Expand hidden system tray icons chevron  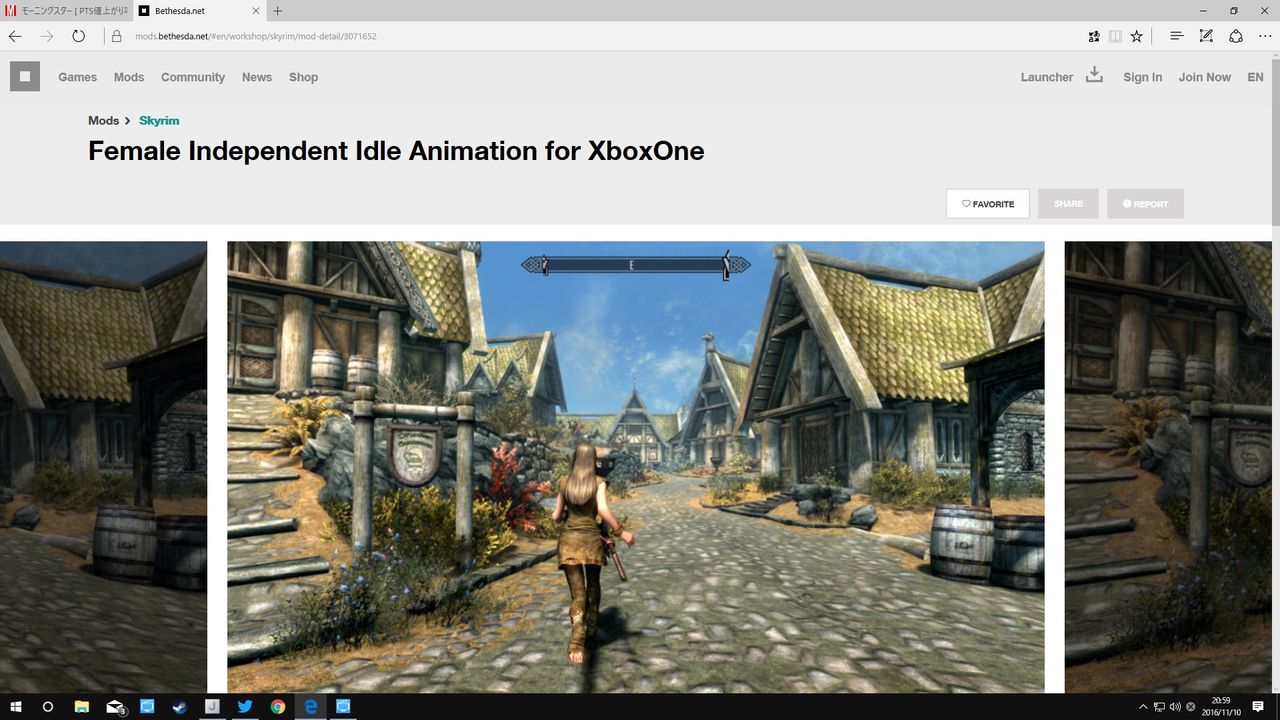pyautogui.click(x=1143, y=707)
